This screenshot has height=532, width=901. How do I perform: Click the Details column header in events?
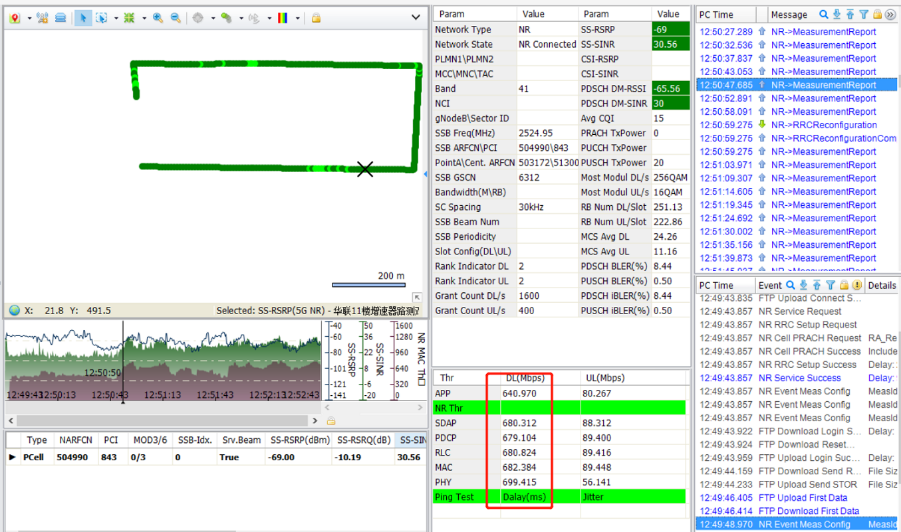click(881, 285)
